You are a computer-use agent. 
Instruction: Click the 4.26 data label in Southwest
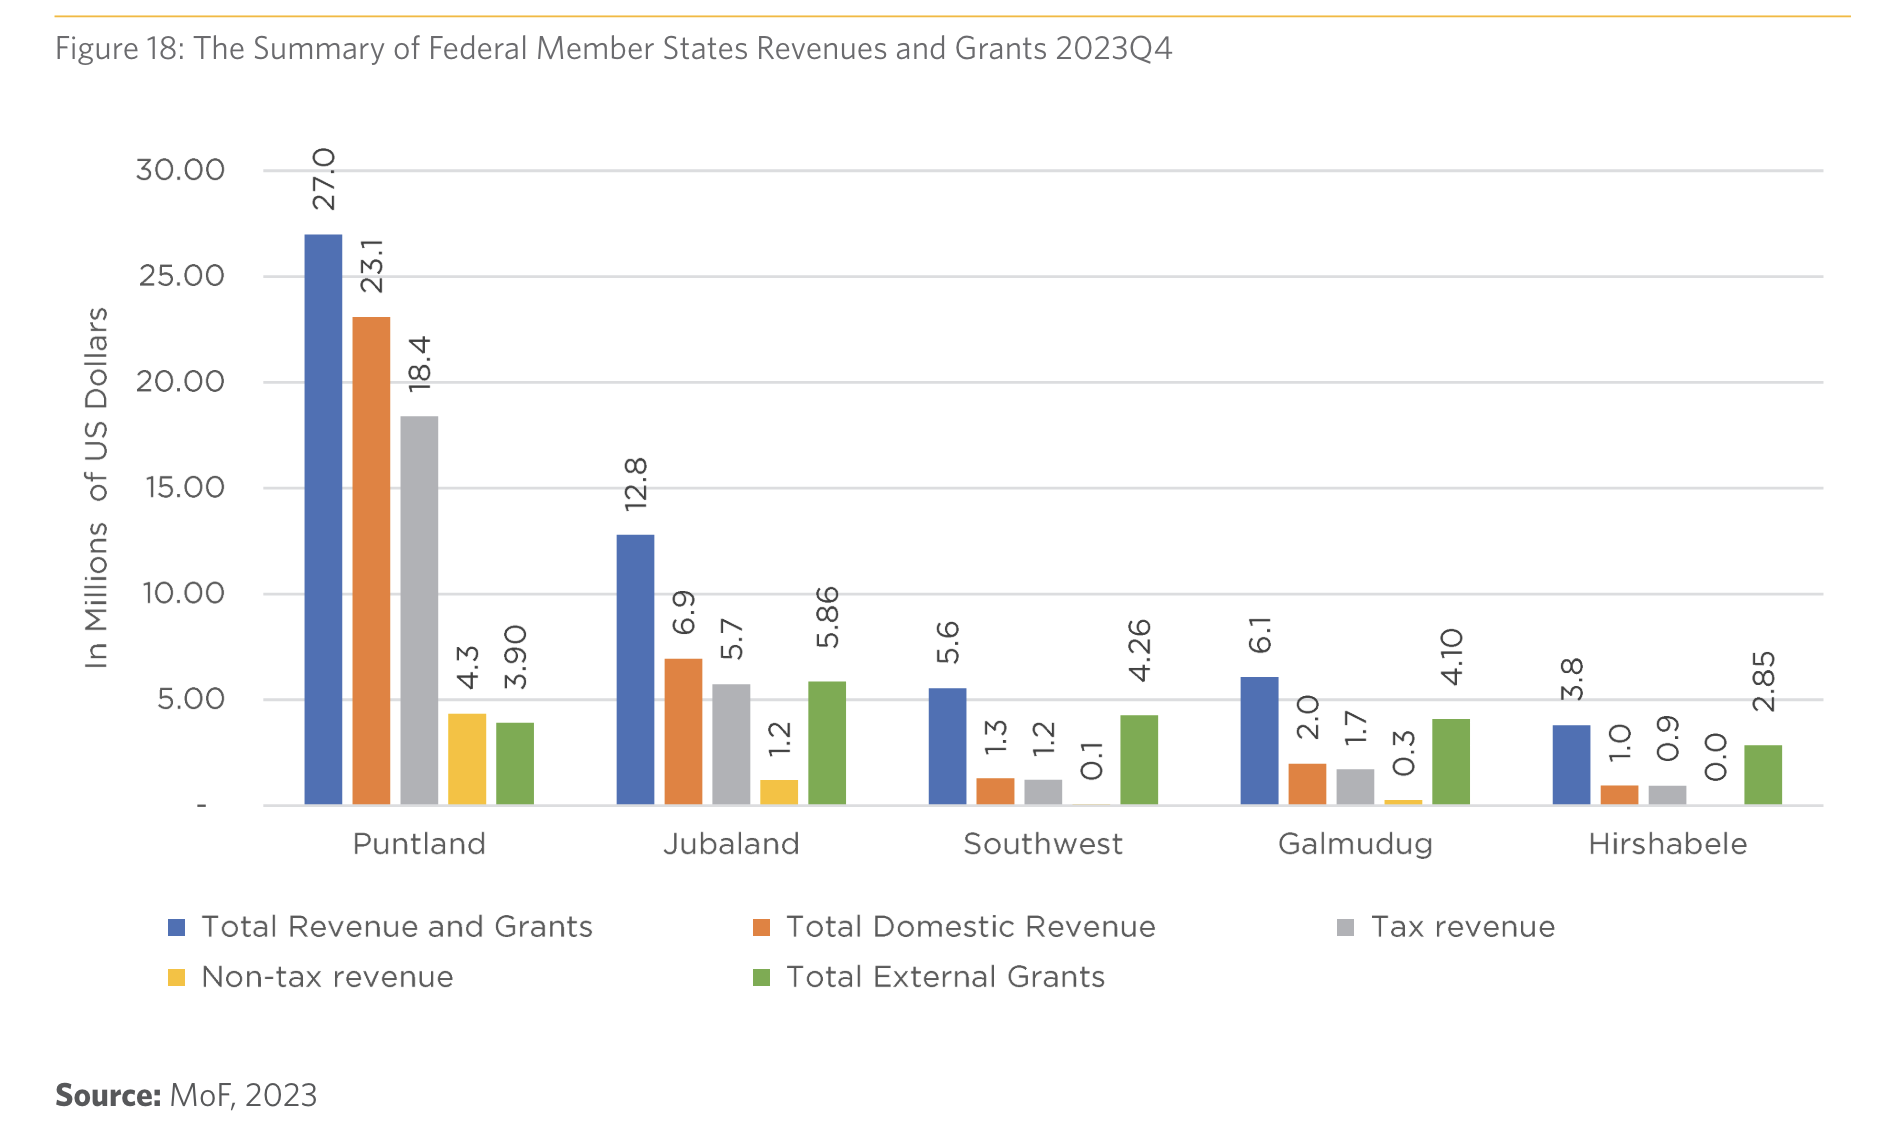(1140, 651)
